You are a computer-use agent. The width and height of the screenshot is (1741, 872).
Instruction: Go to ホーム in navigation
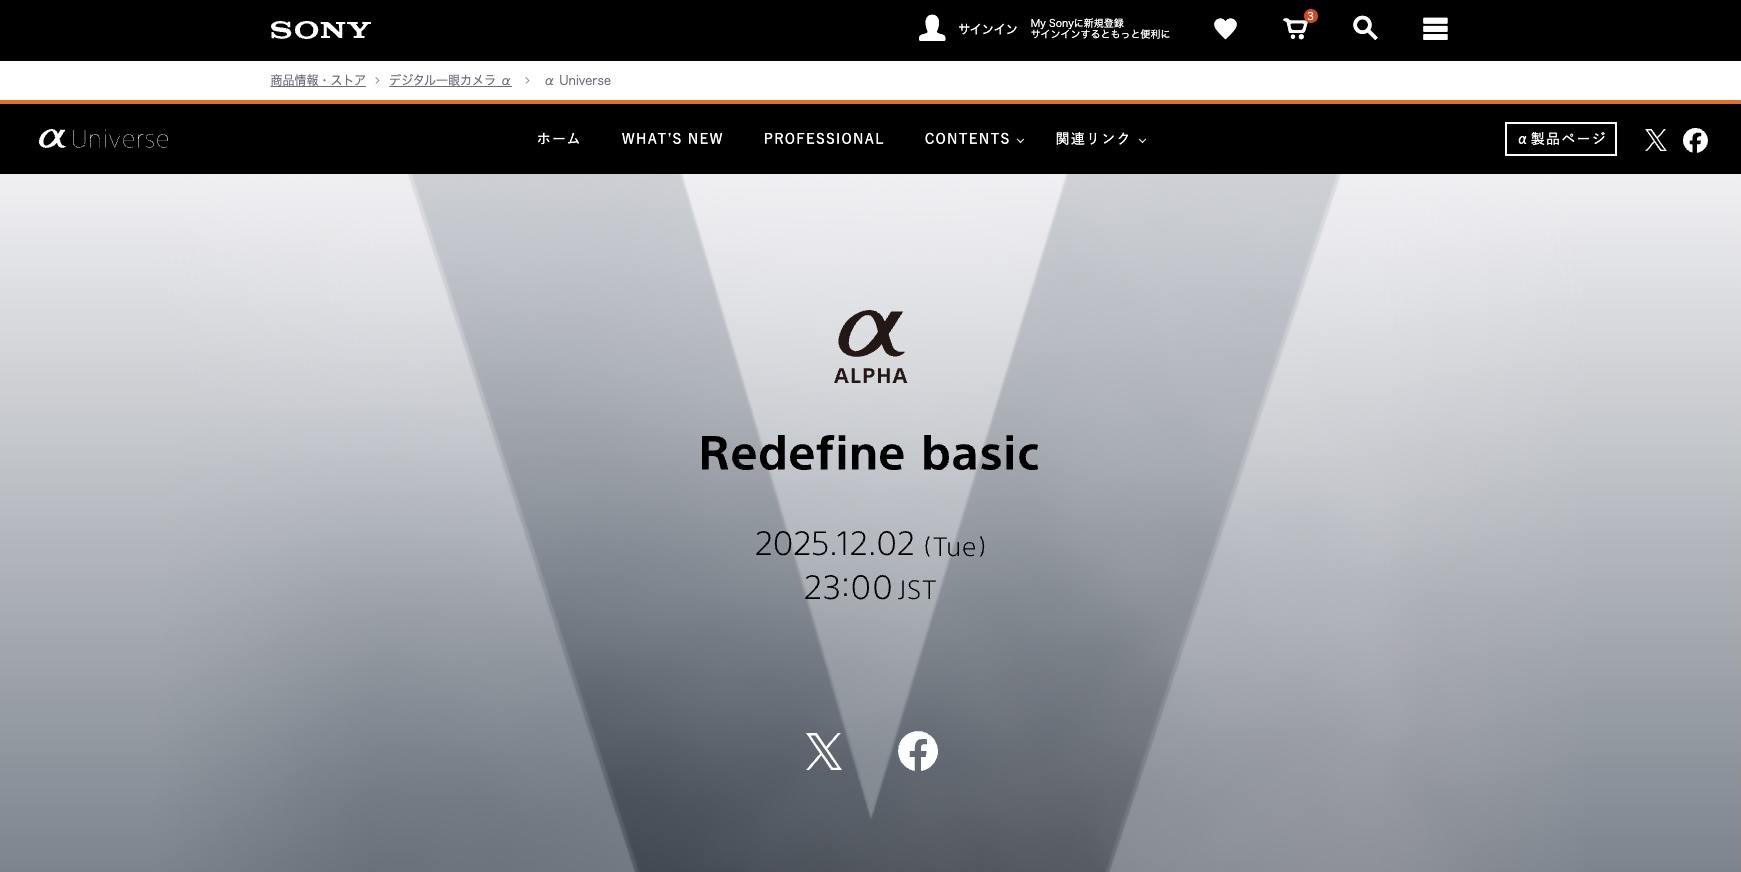coord(559,139)
